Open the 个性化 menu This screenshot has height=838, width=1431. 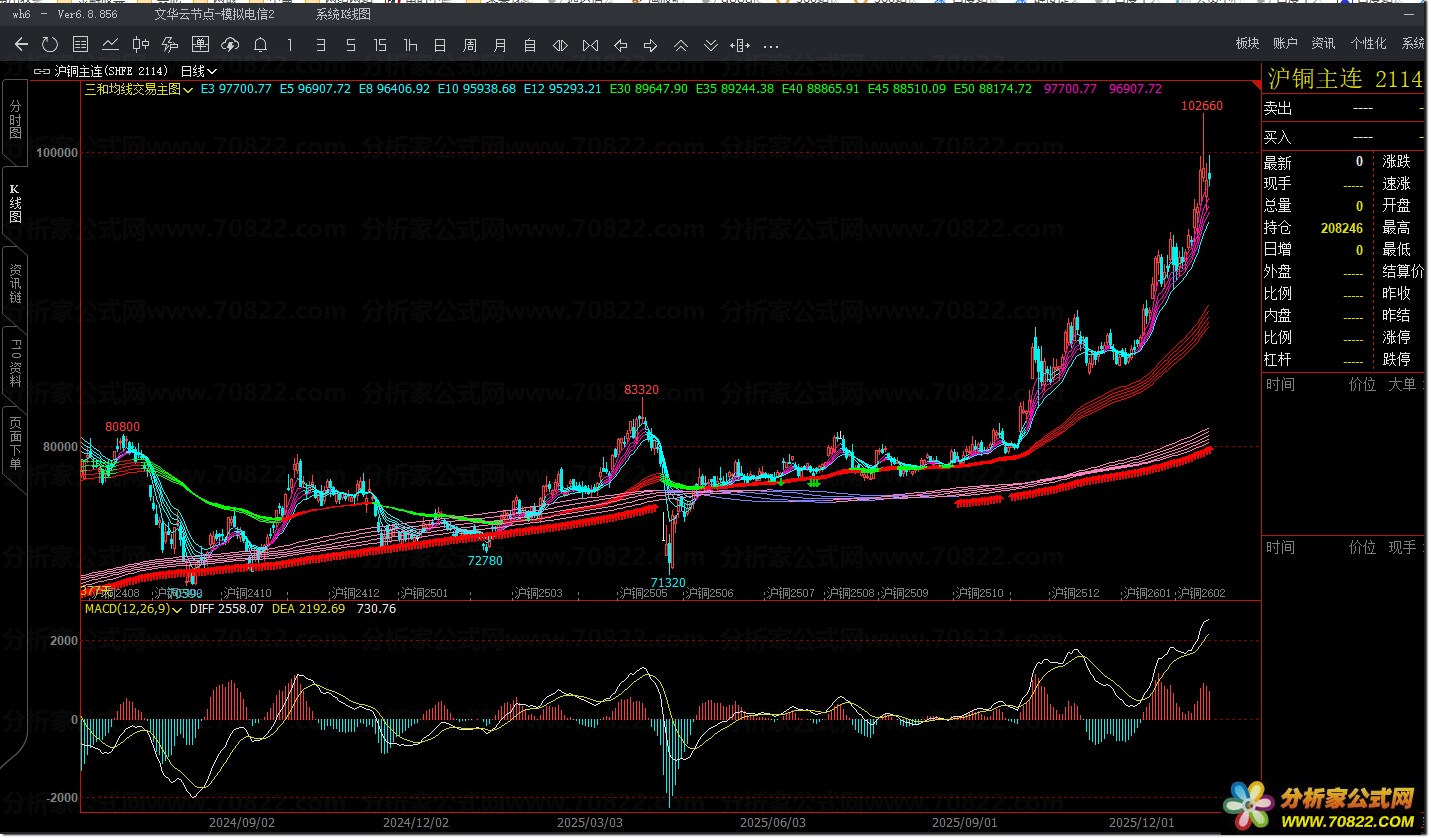tap(1368, 43)
